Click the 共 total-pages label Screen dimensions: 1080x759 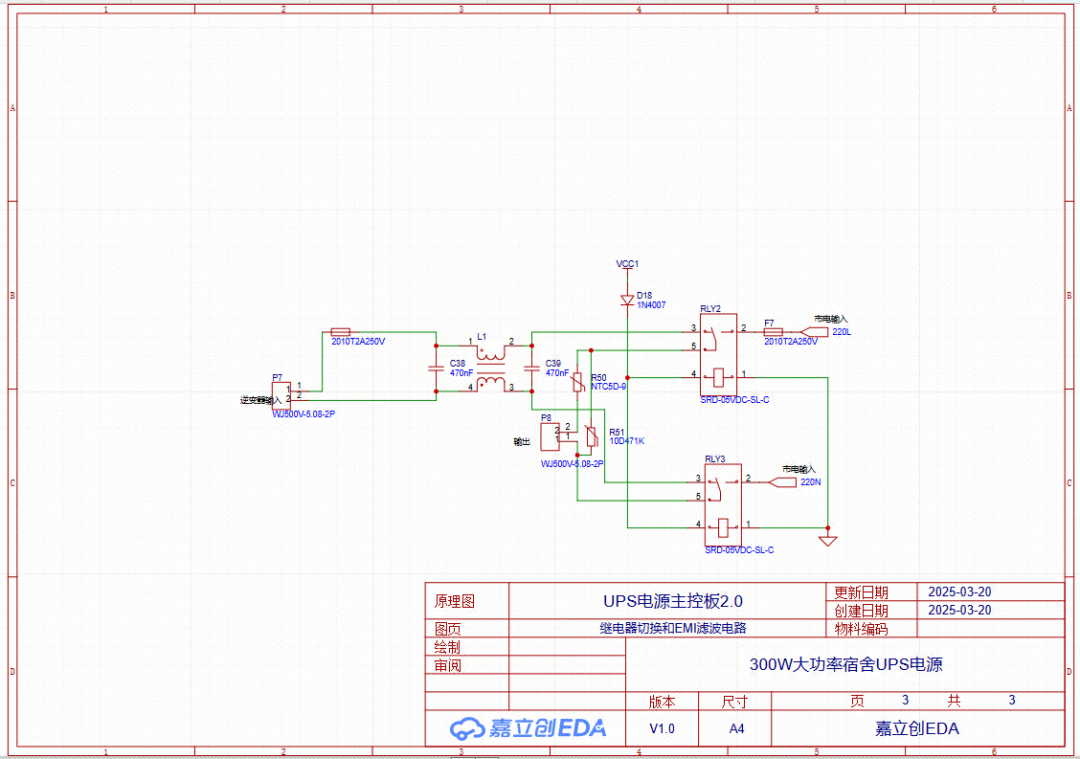(954, 701)
